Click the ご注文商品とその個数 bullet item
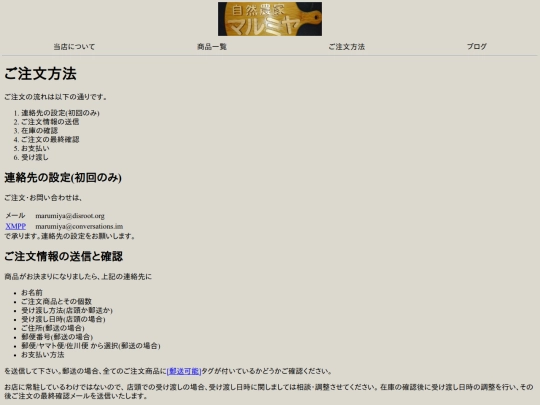 56,302
